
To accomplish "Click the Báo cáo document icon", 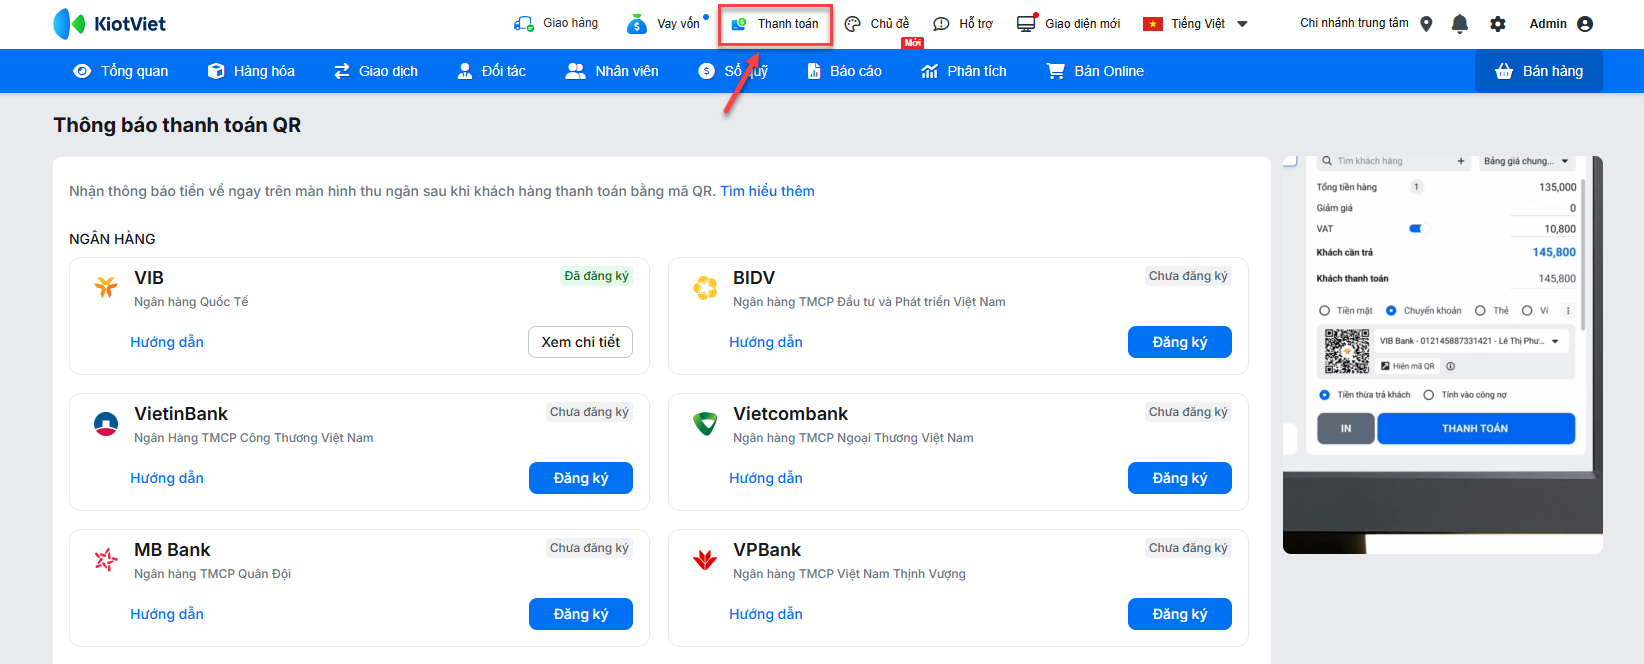I will point(813,71).
